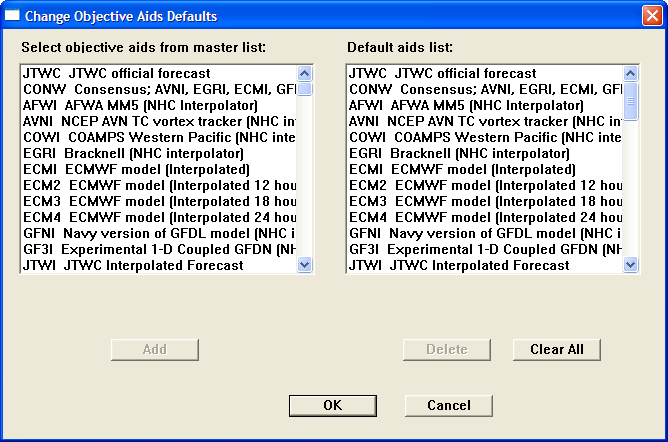Select JTWC official forecast in master list
Image resolution: width=668 pixels, height=442 pixels.
click(159, 73)
